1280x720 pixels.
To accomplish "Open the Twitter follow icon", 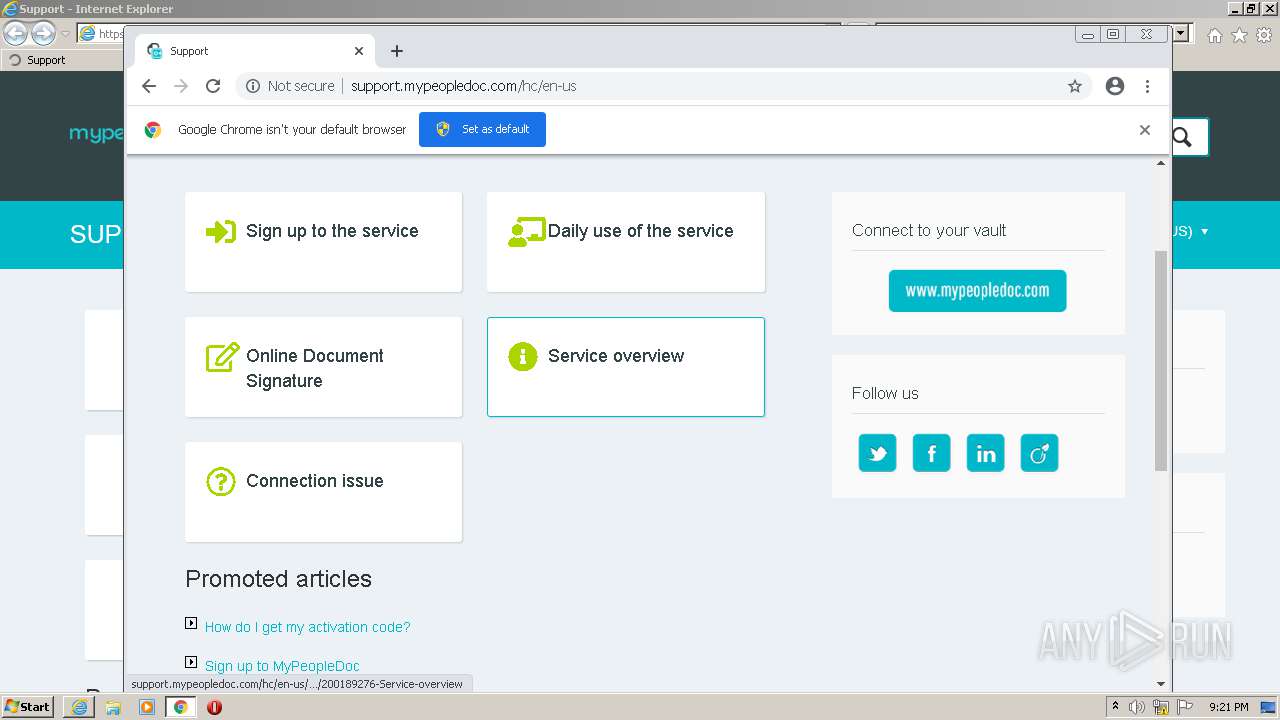I will pos(877,453).
